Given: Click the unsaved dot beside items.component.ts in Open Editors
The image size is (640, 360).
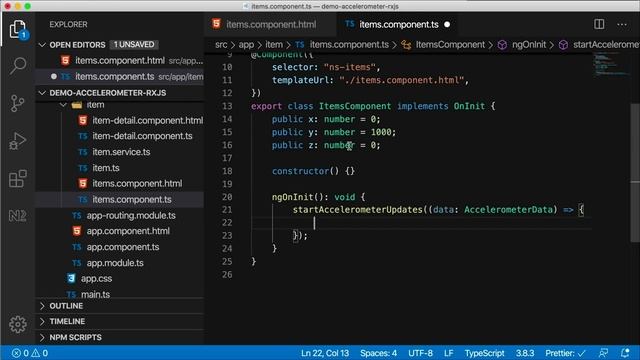Looking at the screenshot, I should (53, 76).
